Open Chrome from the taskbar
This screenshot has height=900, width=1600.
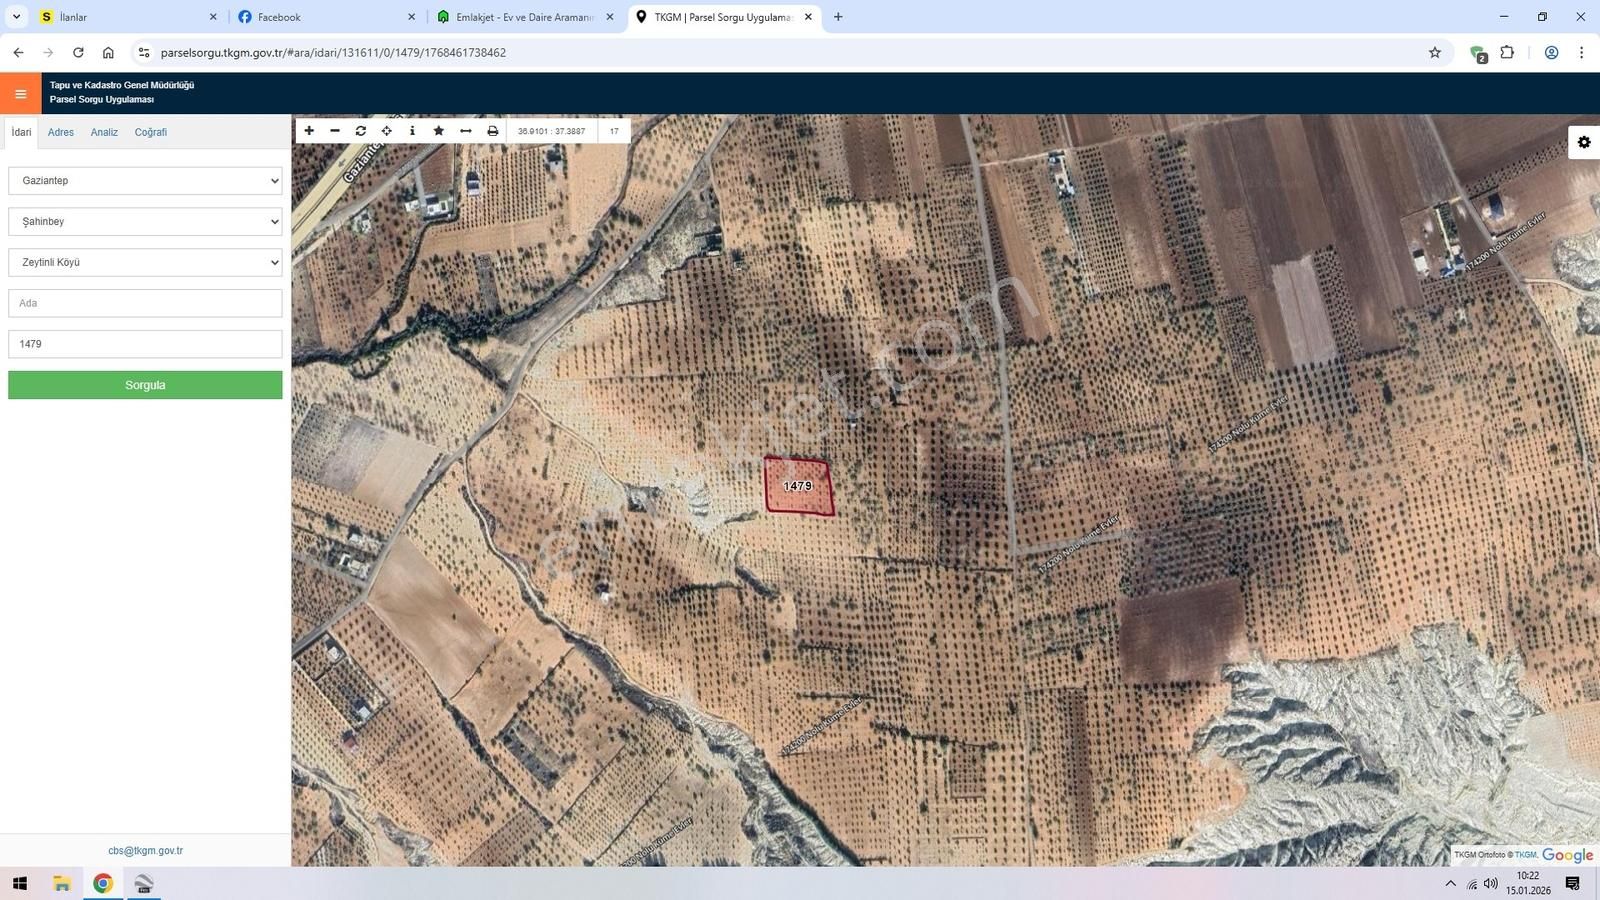click(x=101, y=884)
